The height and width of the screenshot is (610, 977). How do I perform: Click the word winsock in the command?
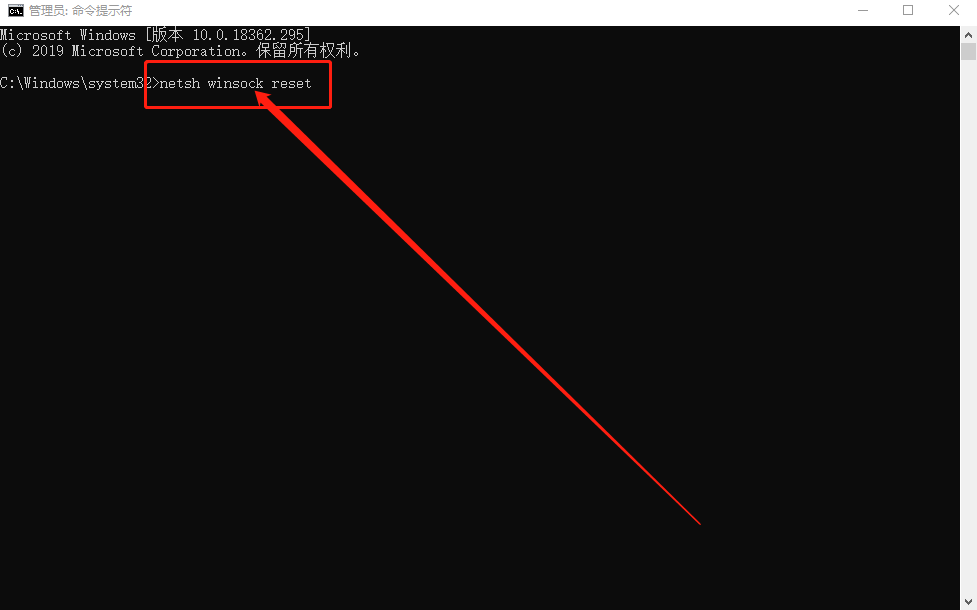pyautogui.click(x=235, y=83)
